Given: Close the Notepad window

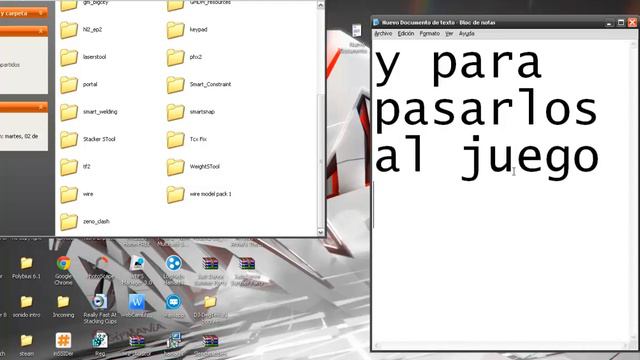Looking at the screenshot, I should [632, 22].
